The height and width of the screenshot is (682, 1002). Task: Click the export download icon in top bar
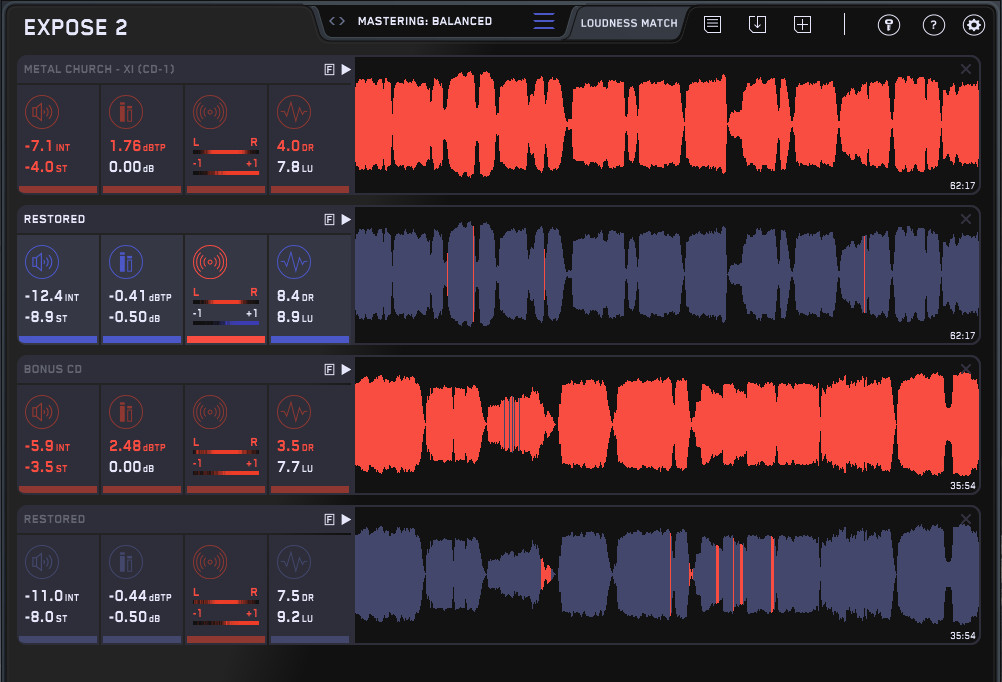coord(757,25)
